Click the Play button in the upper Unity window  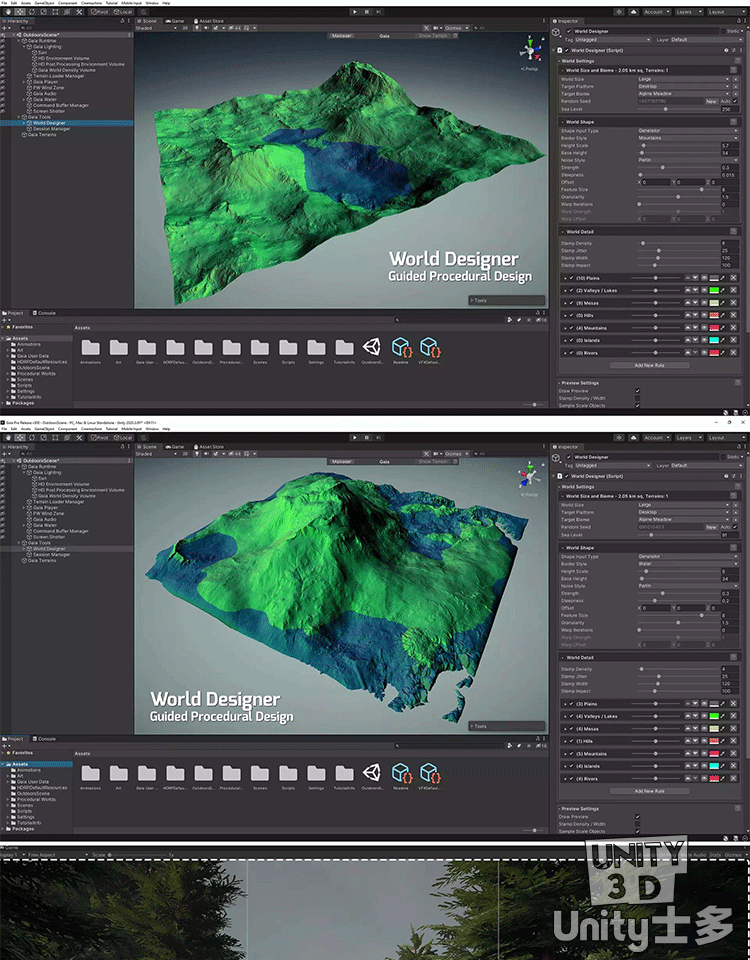coord(354,12)
